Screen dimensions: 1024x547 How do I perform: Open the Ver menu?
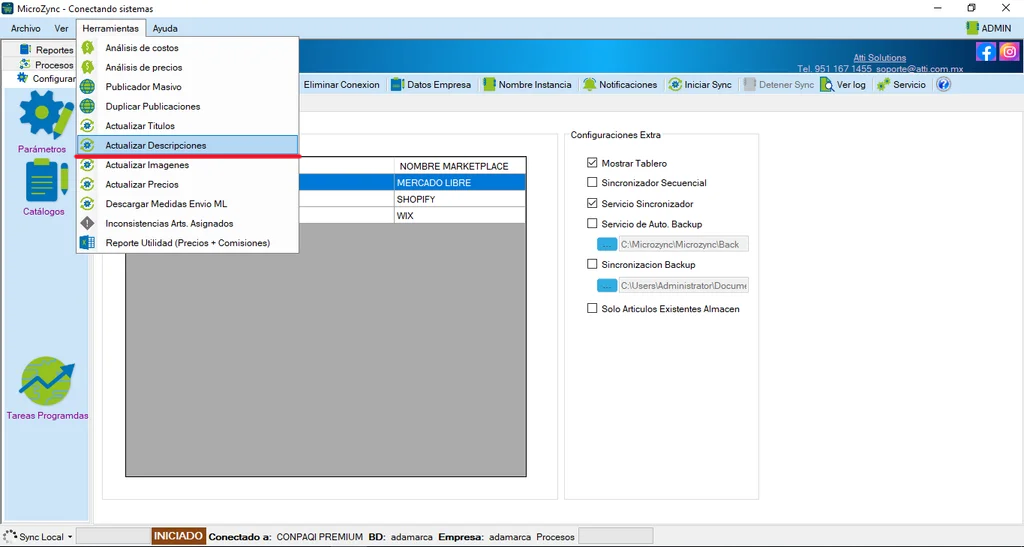(61, 28)
